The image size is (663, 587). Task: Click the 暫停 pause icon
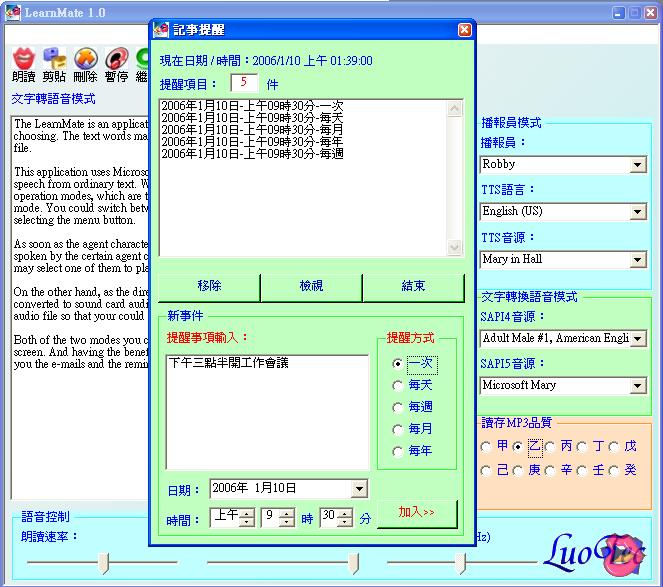(116, 58)
